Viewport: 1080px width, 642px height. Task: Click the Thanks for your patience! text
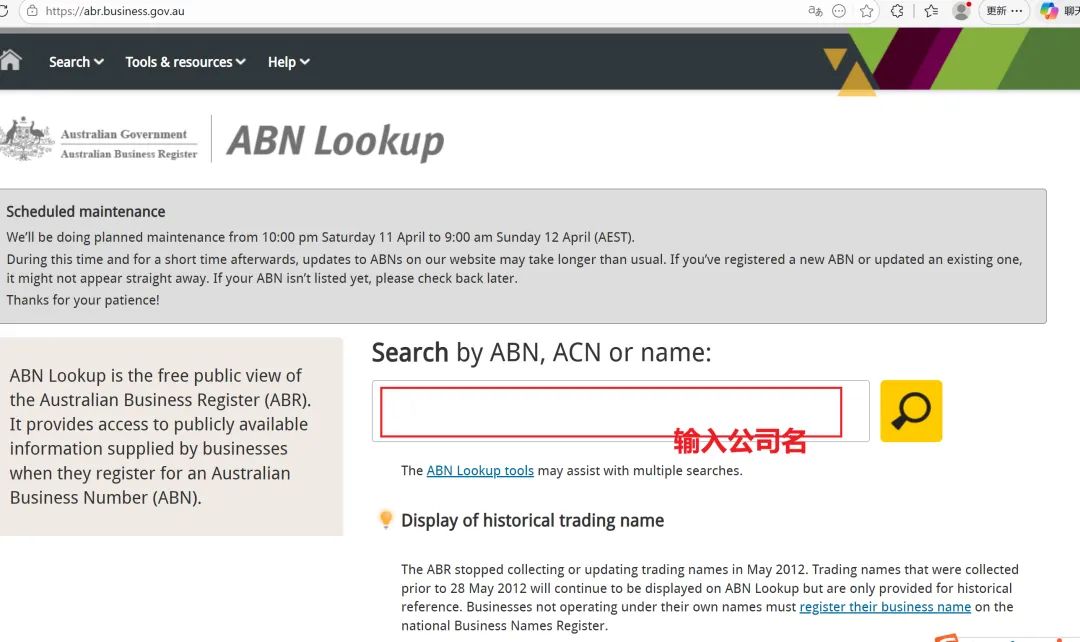[x=83, y=300]
